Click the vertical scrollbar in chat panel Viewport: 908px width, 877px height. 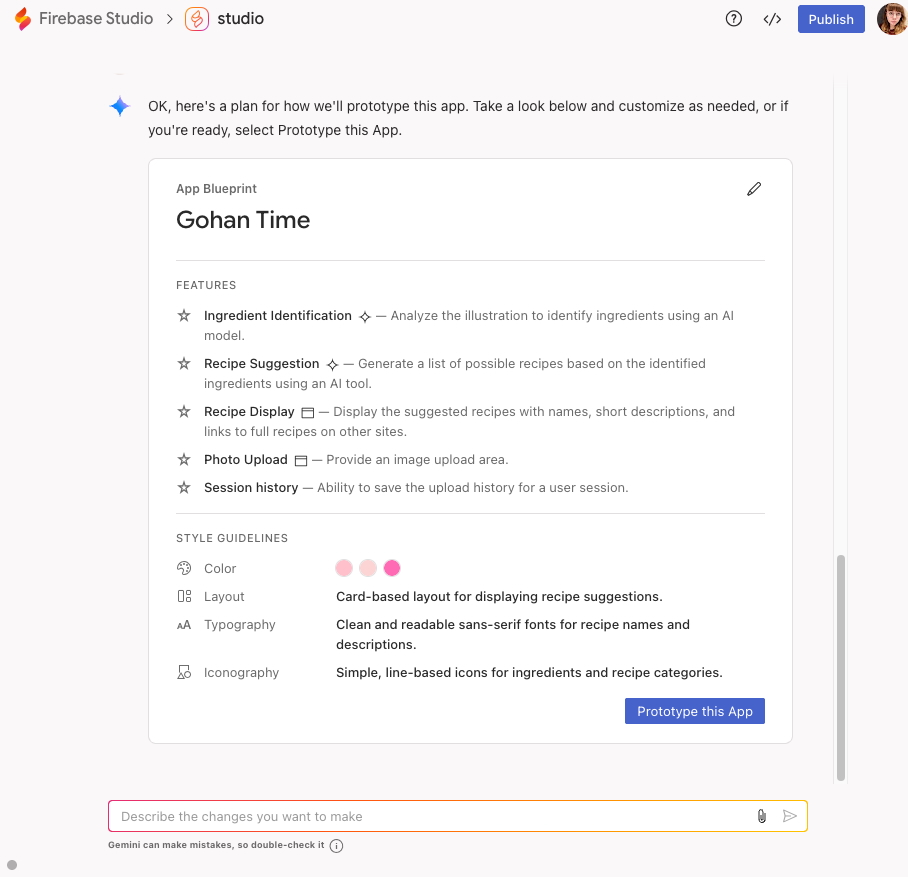click(x=841, y=665)
